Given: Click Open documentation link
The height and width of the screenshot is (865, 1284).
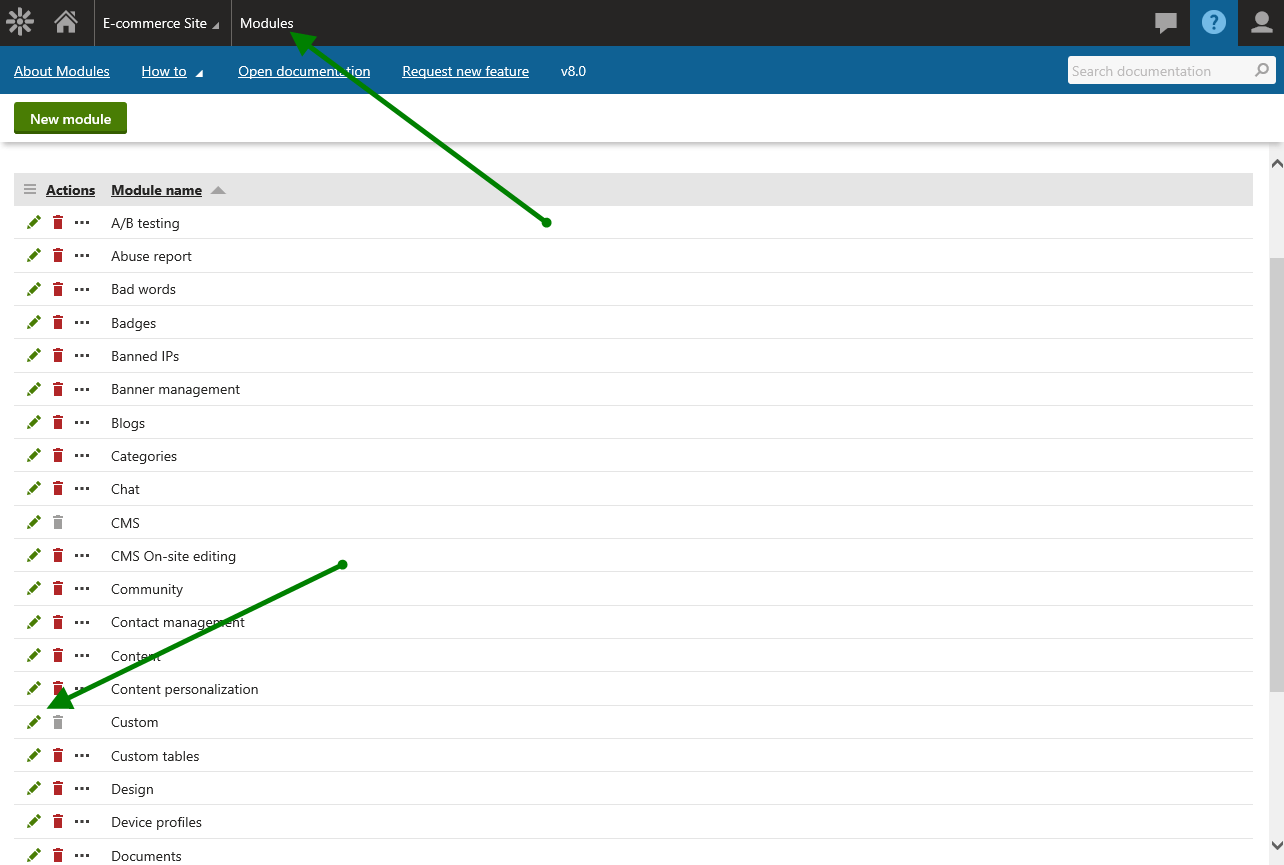Looking at the screenshot, I should [304, 71].
